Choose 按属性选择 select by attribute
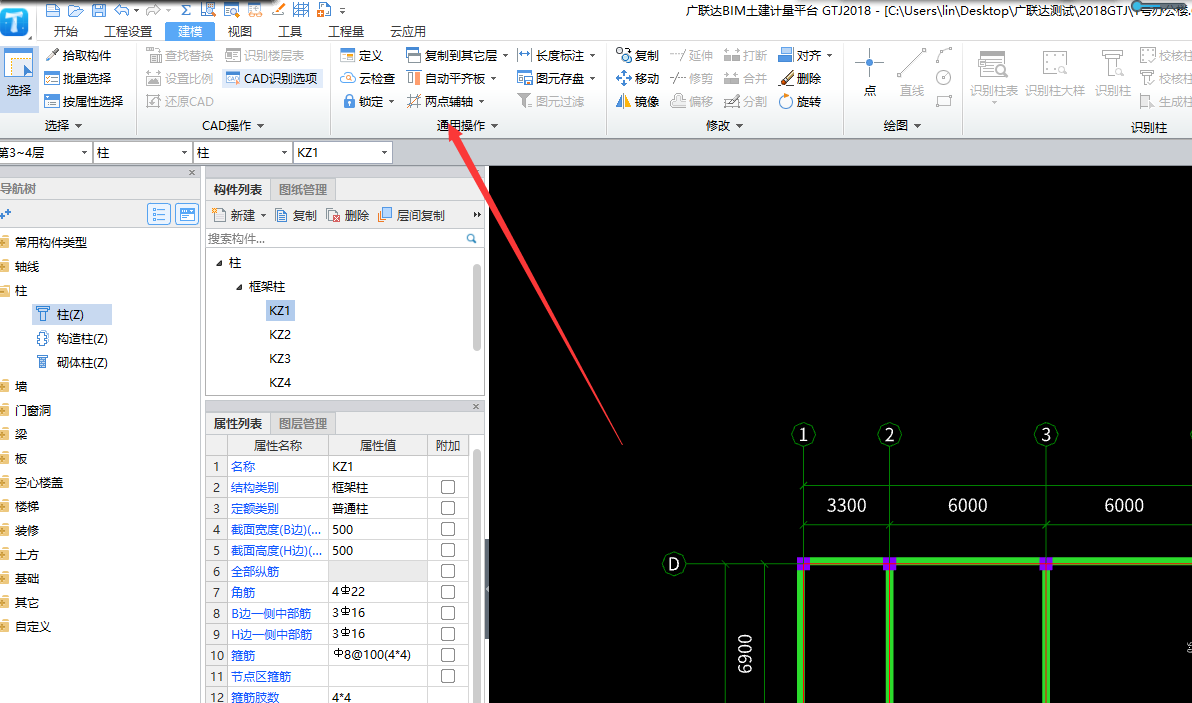Viewport: 1192px width, 703px height. tap(84, 101)
